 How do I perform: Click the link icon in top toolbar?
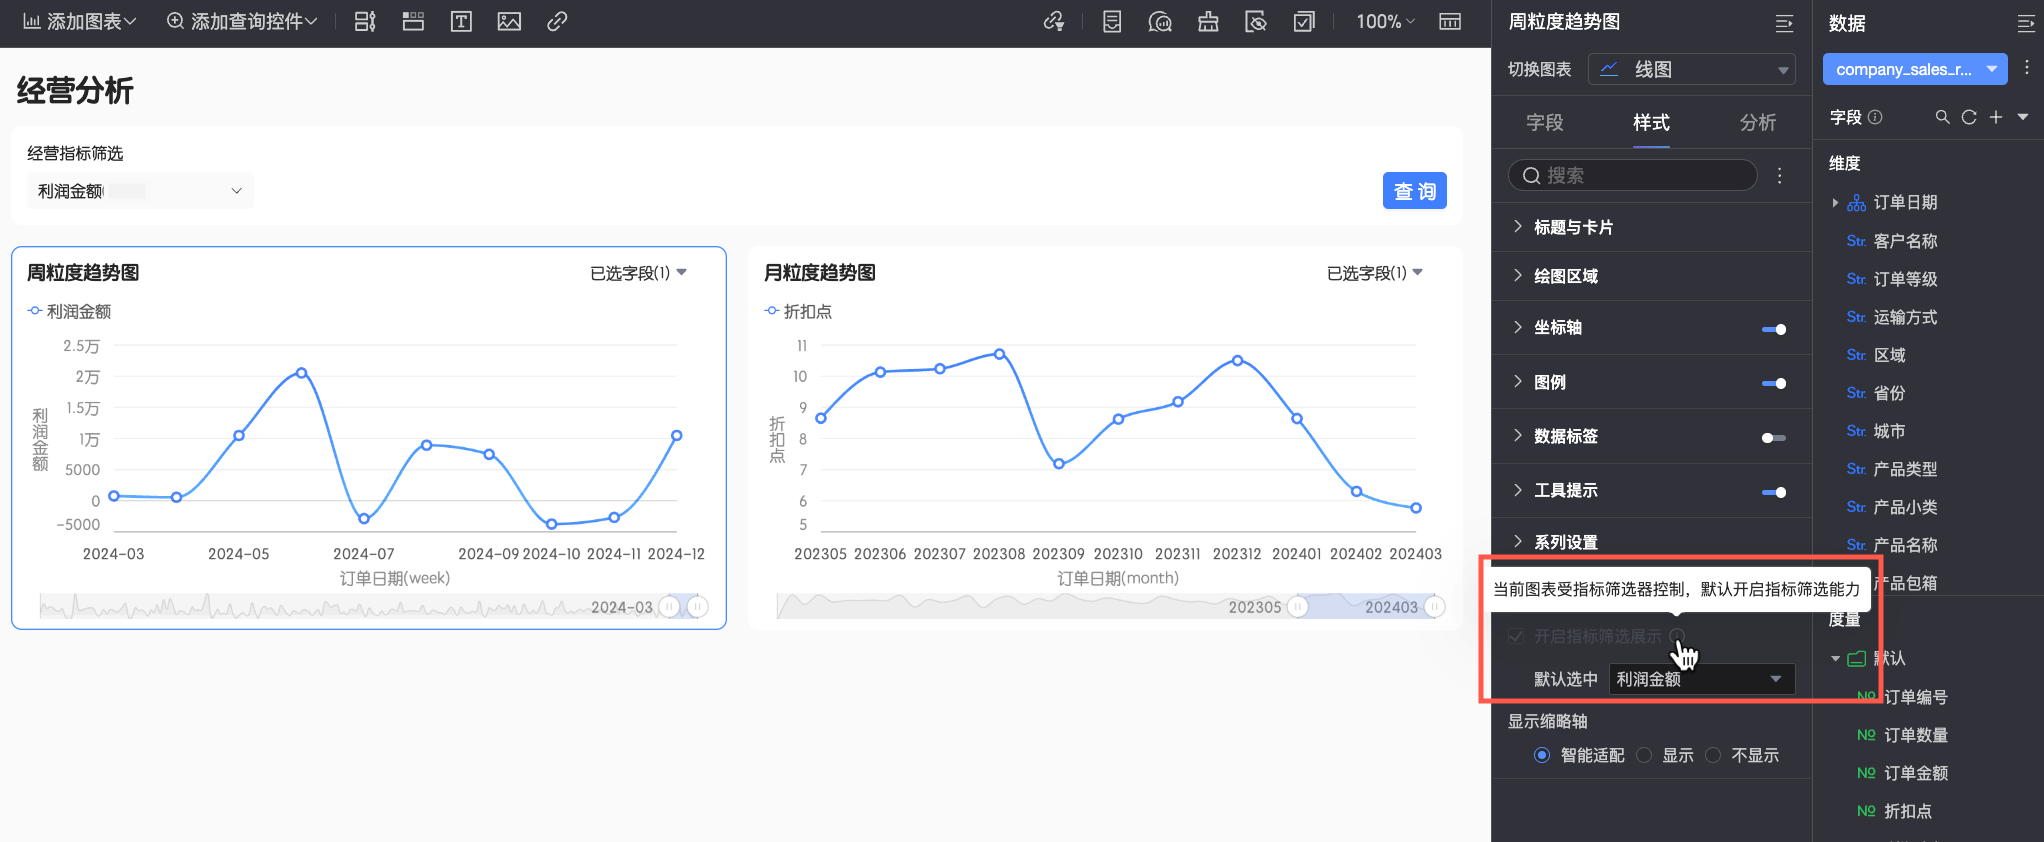[557, 22]
